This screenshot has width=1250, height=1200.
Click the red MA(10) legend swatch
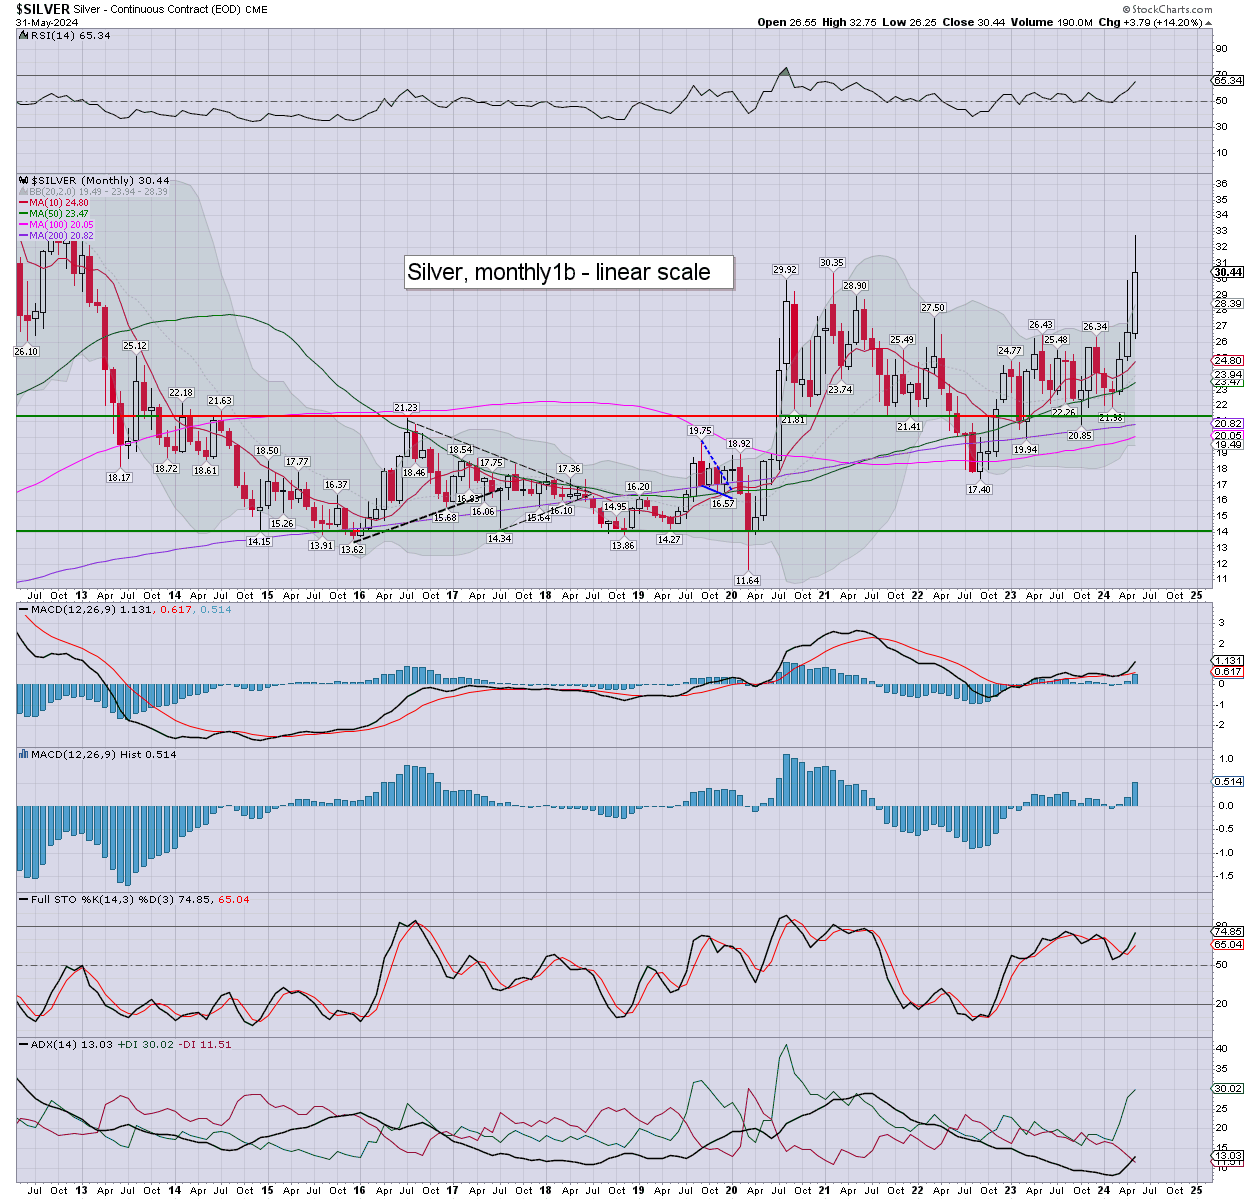pos(24,203)
